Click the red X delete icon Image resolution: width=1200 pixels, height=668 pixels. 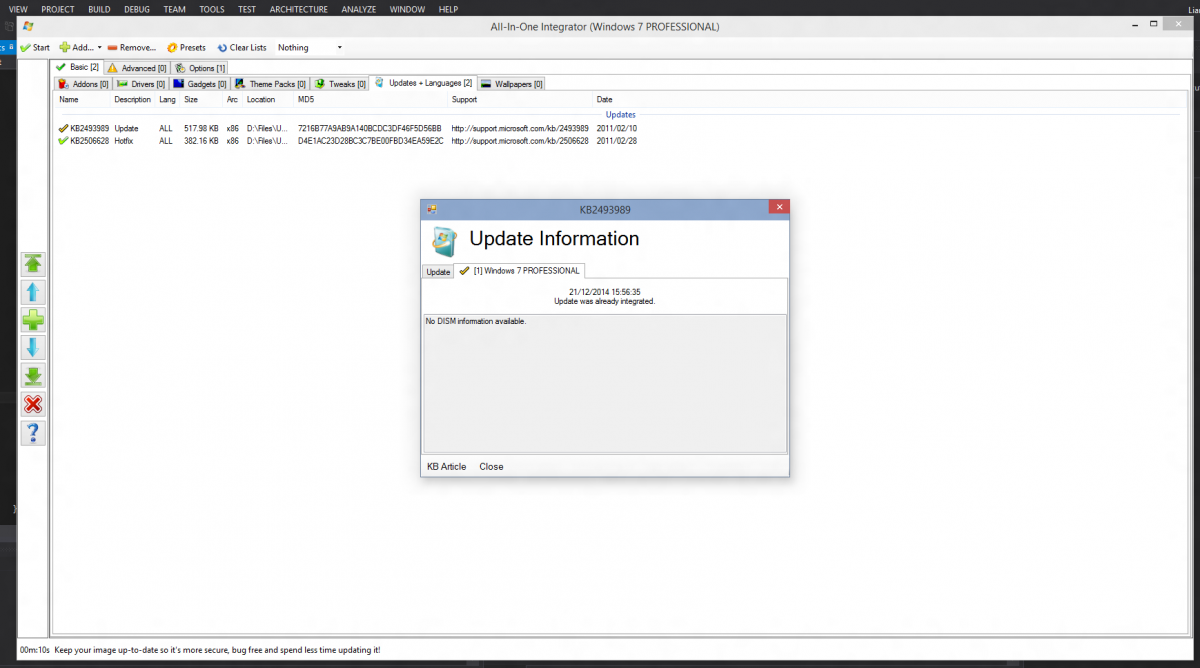click(x=33, y=404)
